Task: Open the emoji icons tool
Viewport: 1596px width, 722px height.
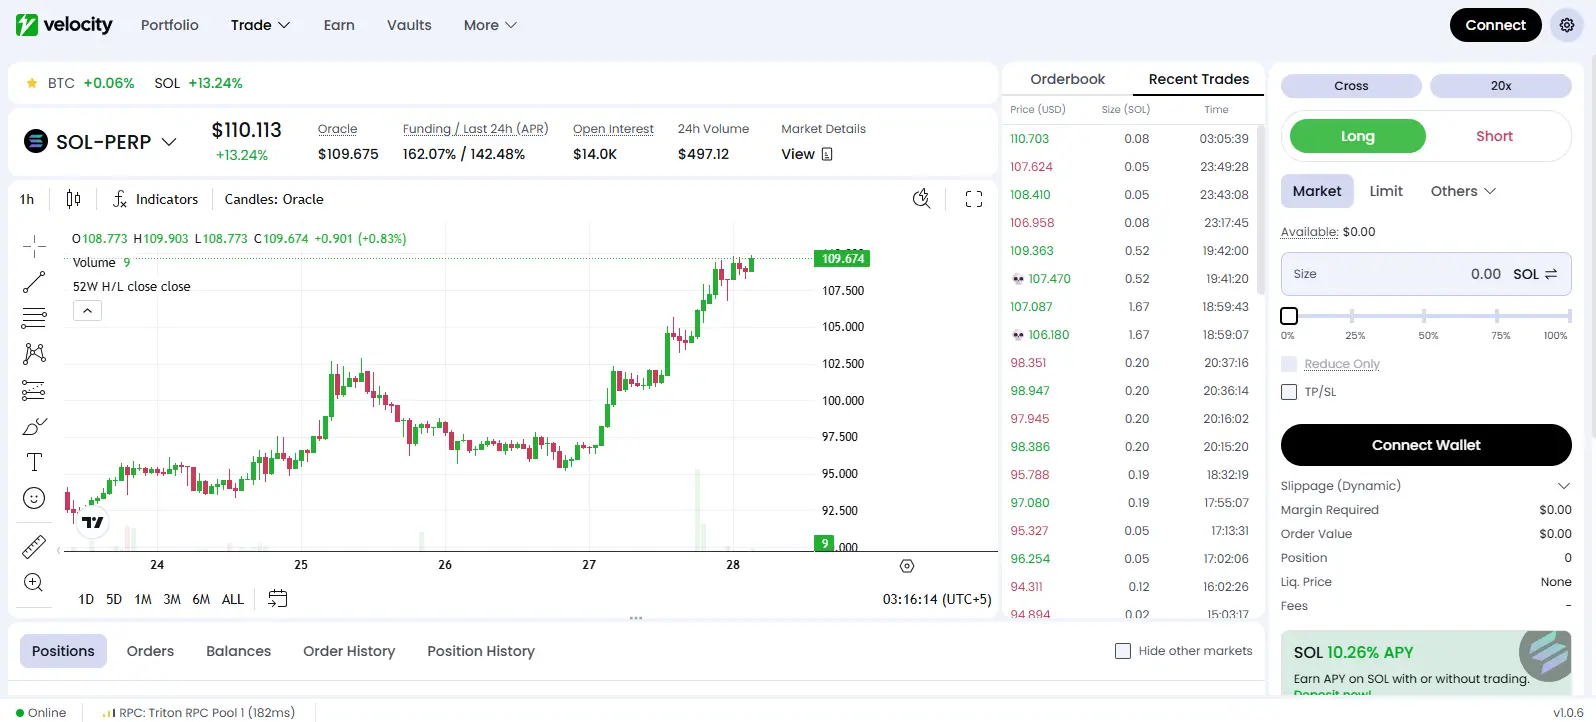Action: click(x=34, y=498)
